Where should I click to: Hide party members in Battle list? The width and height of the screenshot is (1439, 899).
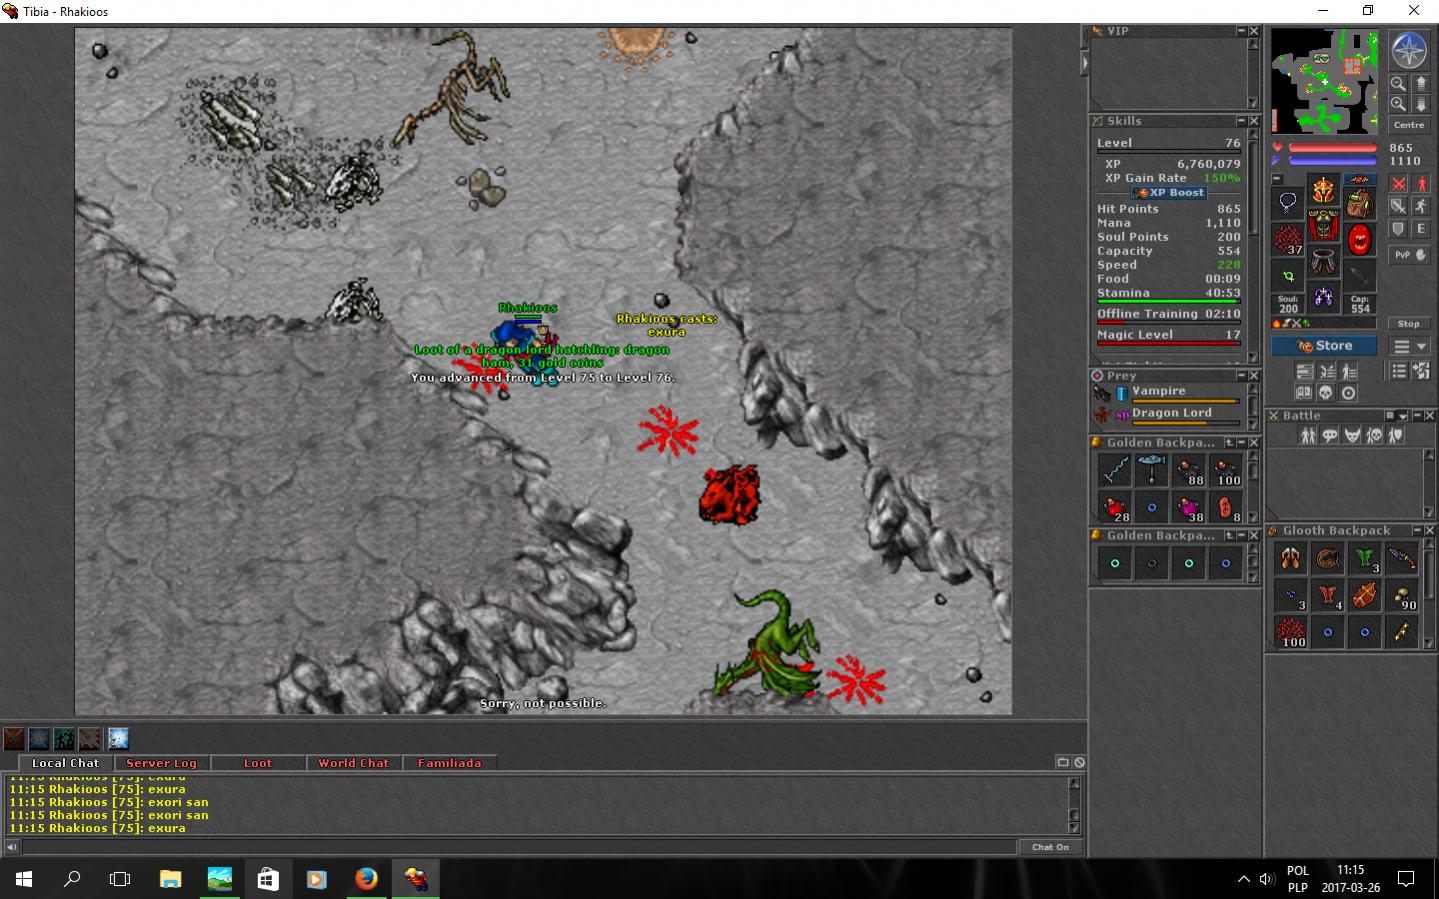click(x=1396, y=435)
